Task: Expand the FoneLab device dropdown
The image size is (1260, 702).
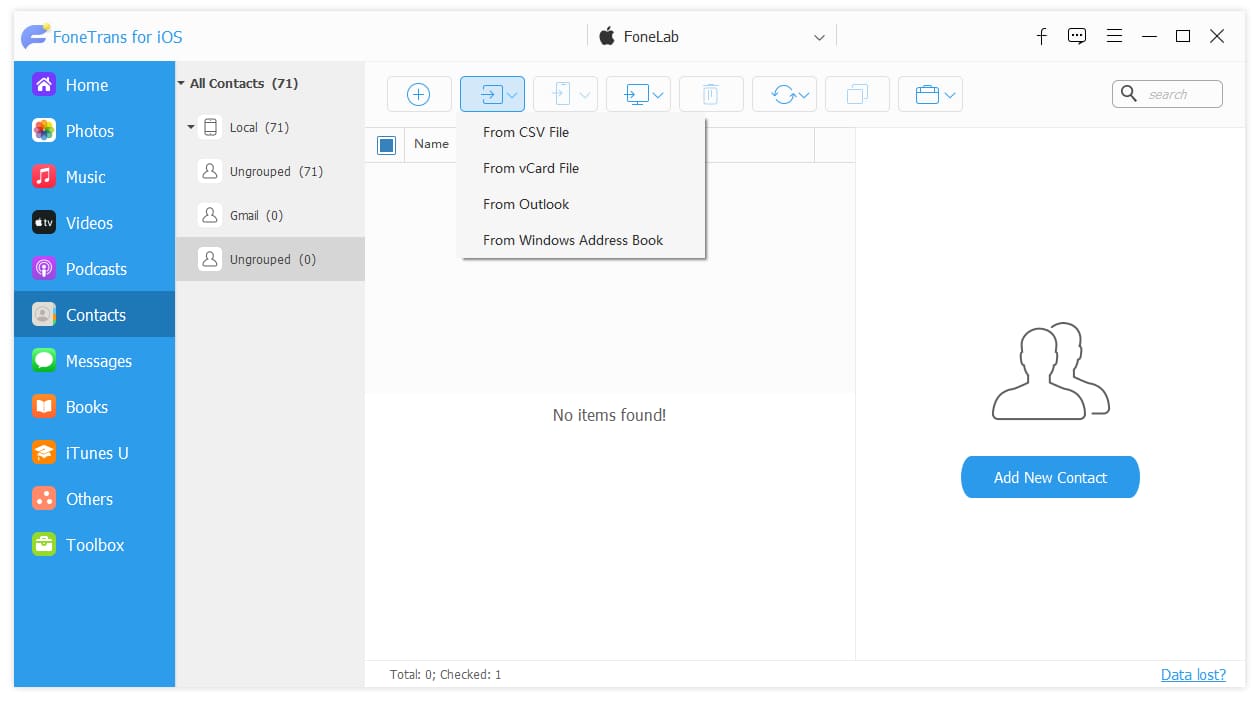Action: click(819, 37)
